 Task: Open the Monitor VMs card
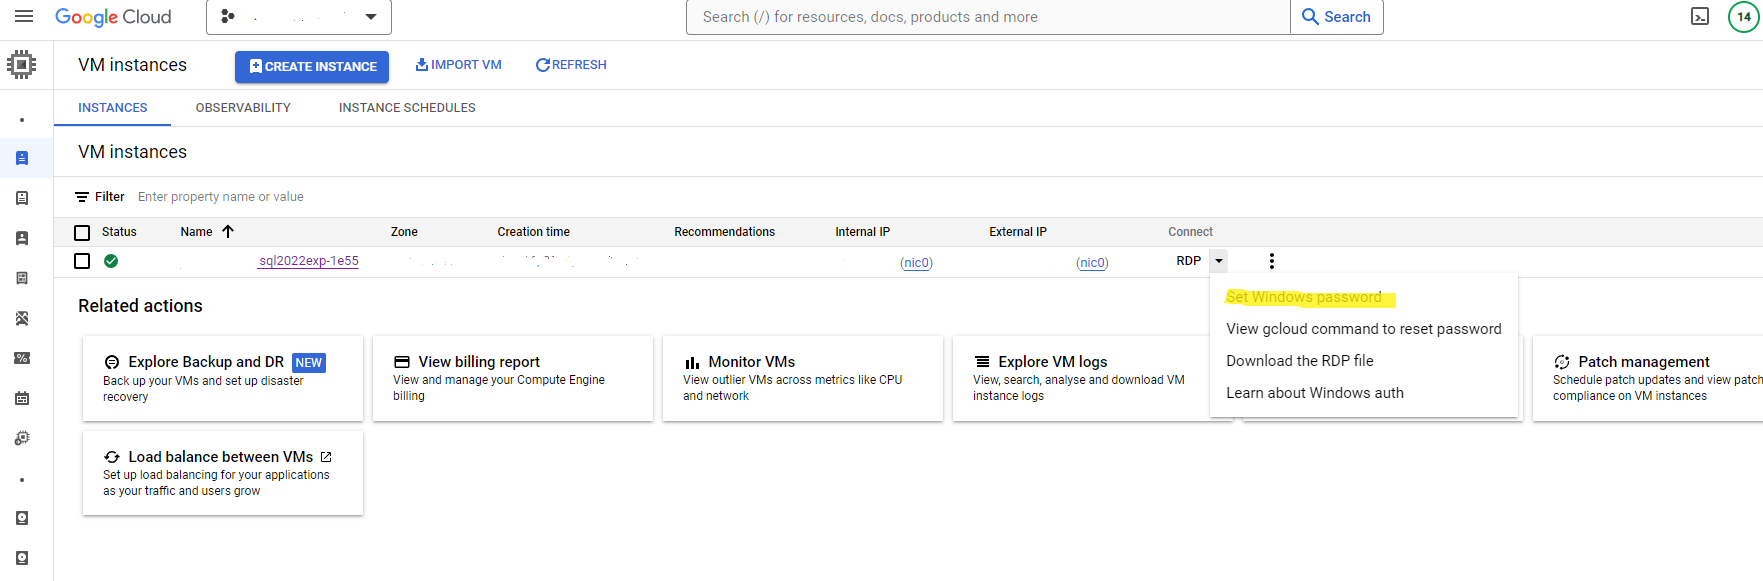click(803, 378)
